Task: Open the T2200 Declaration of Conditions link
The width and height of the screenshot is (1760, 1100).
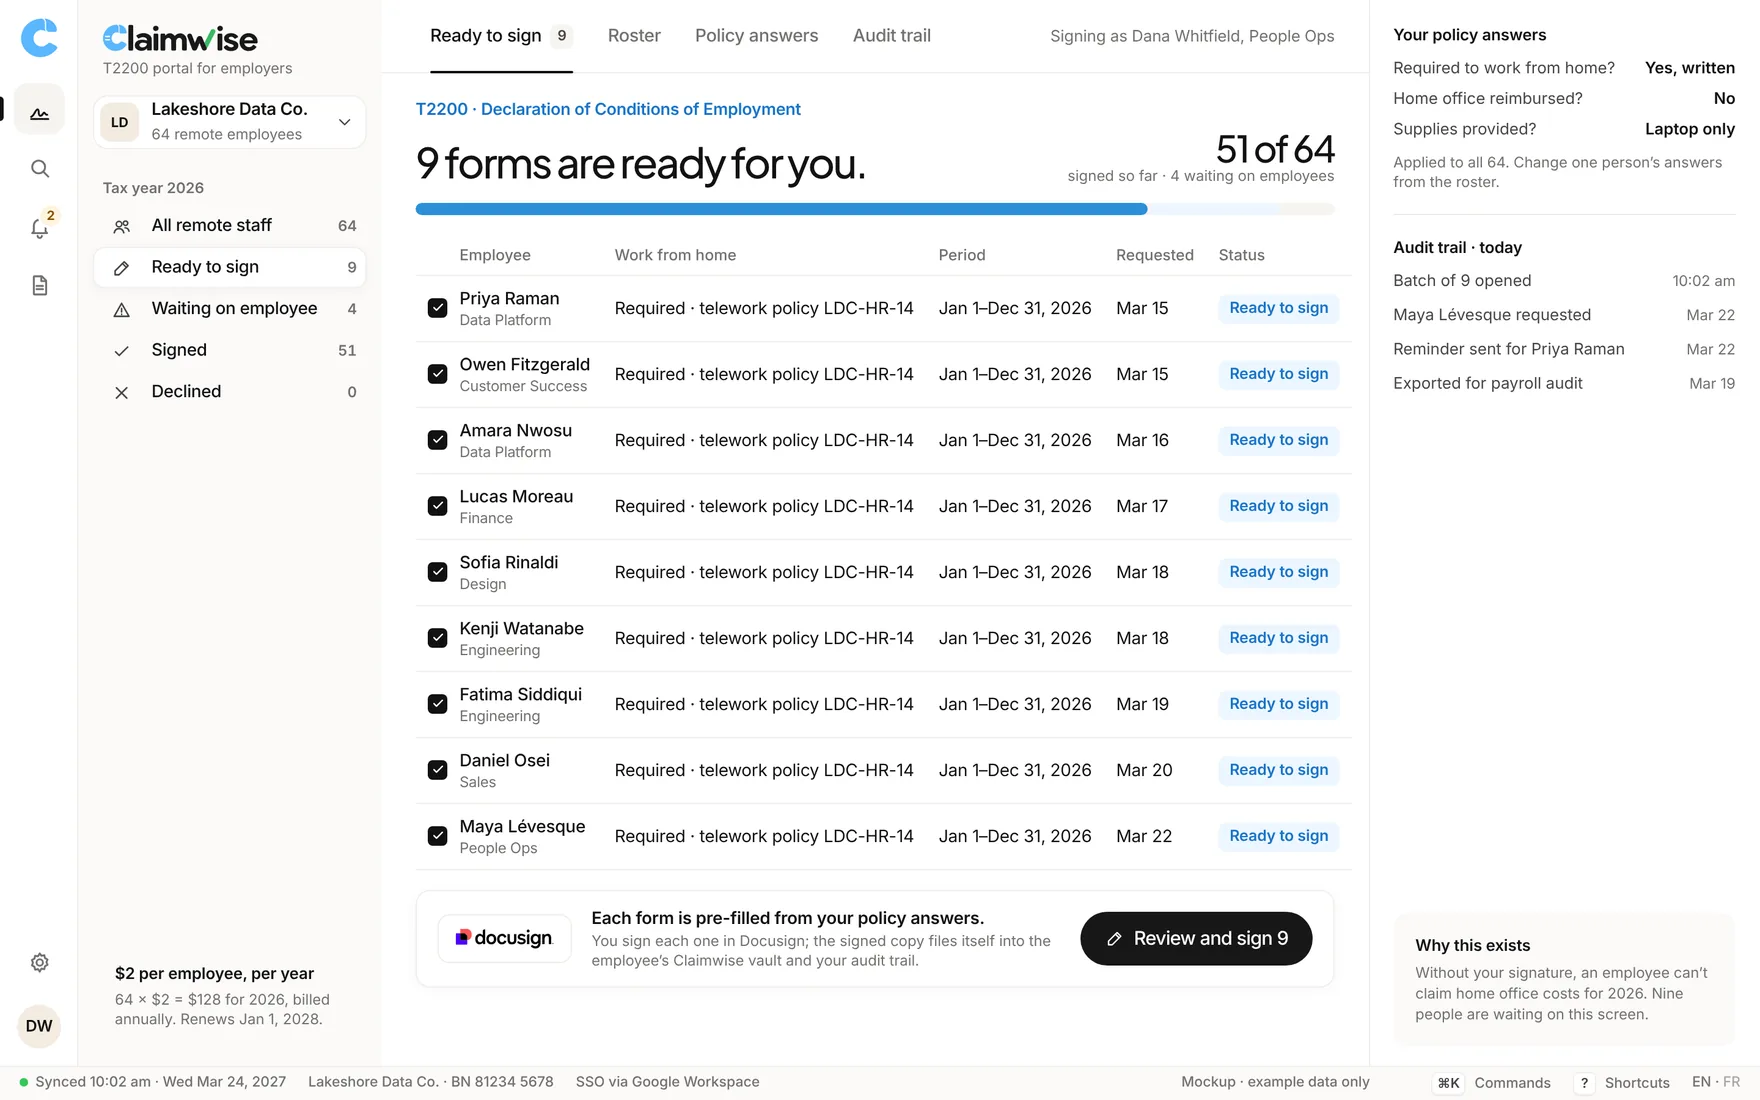Action: coord(608,109)
